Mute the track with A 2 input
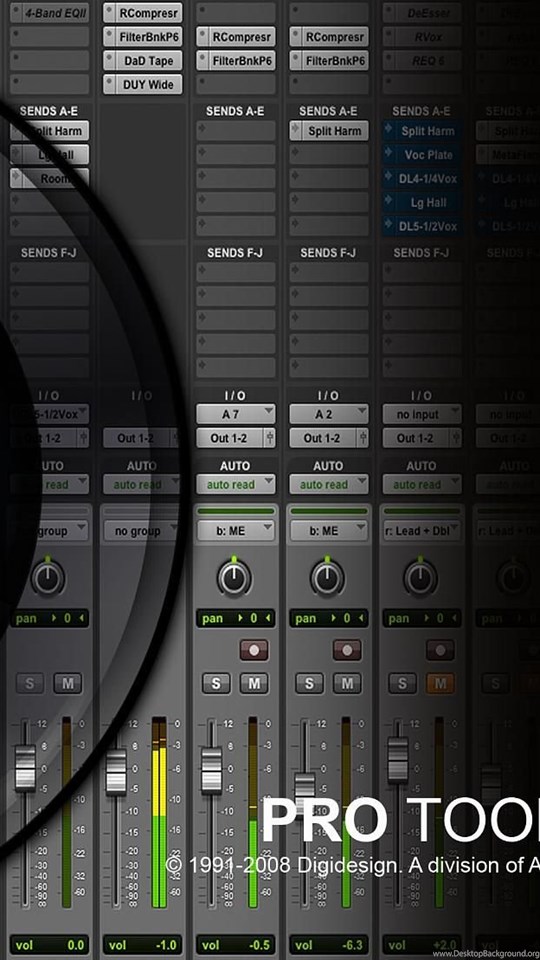The image size is (540, 960). click(x=347, y=683)
